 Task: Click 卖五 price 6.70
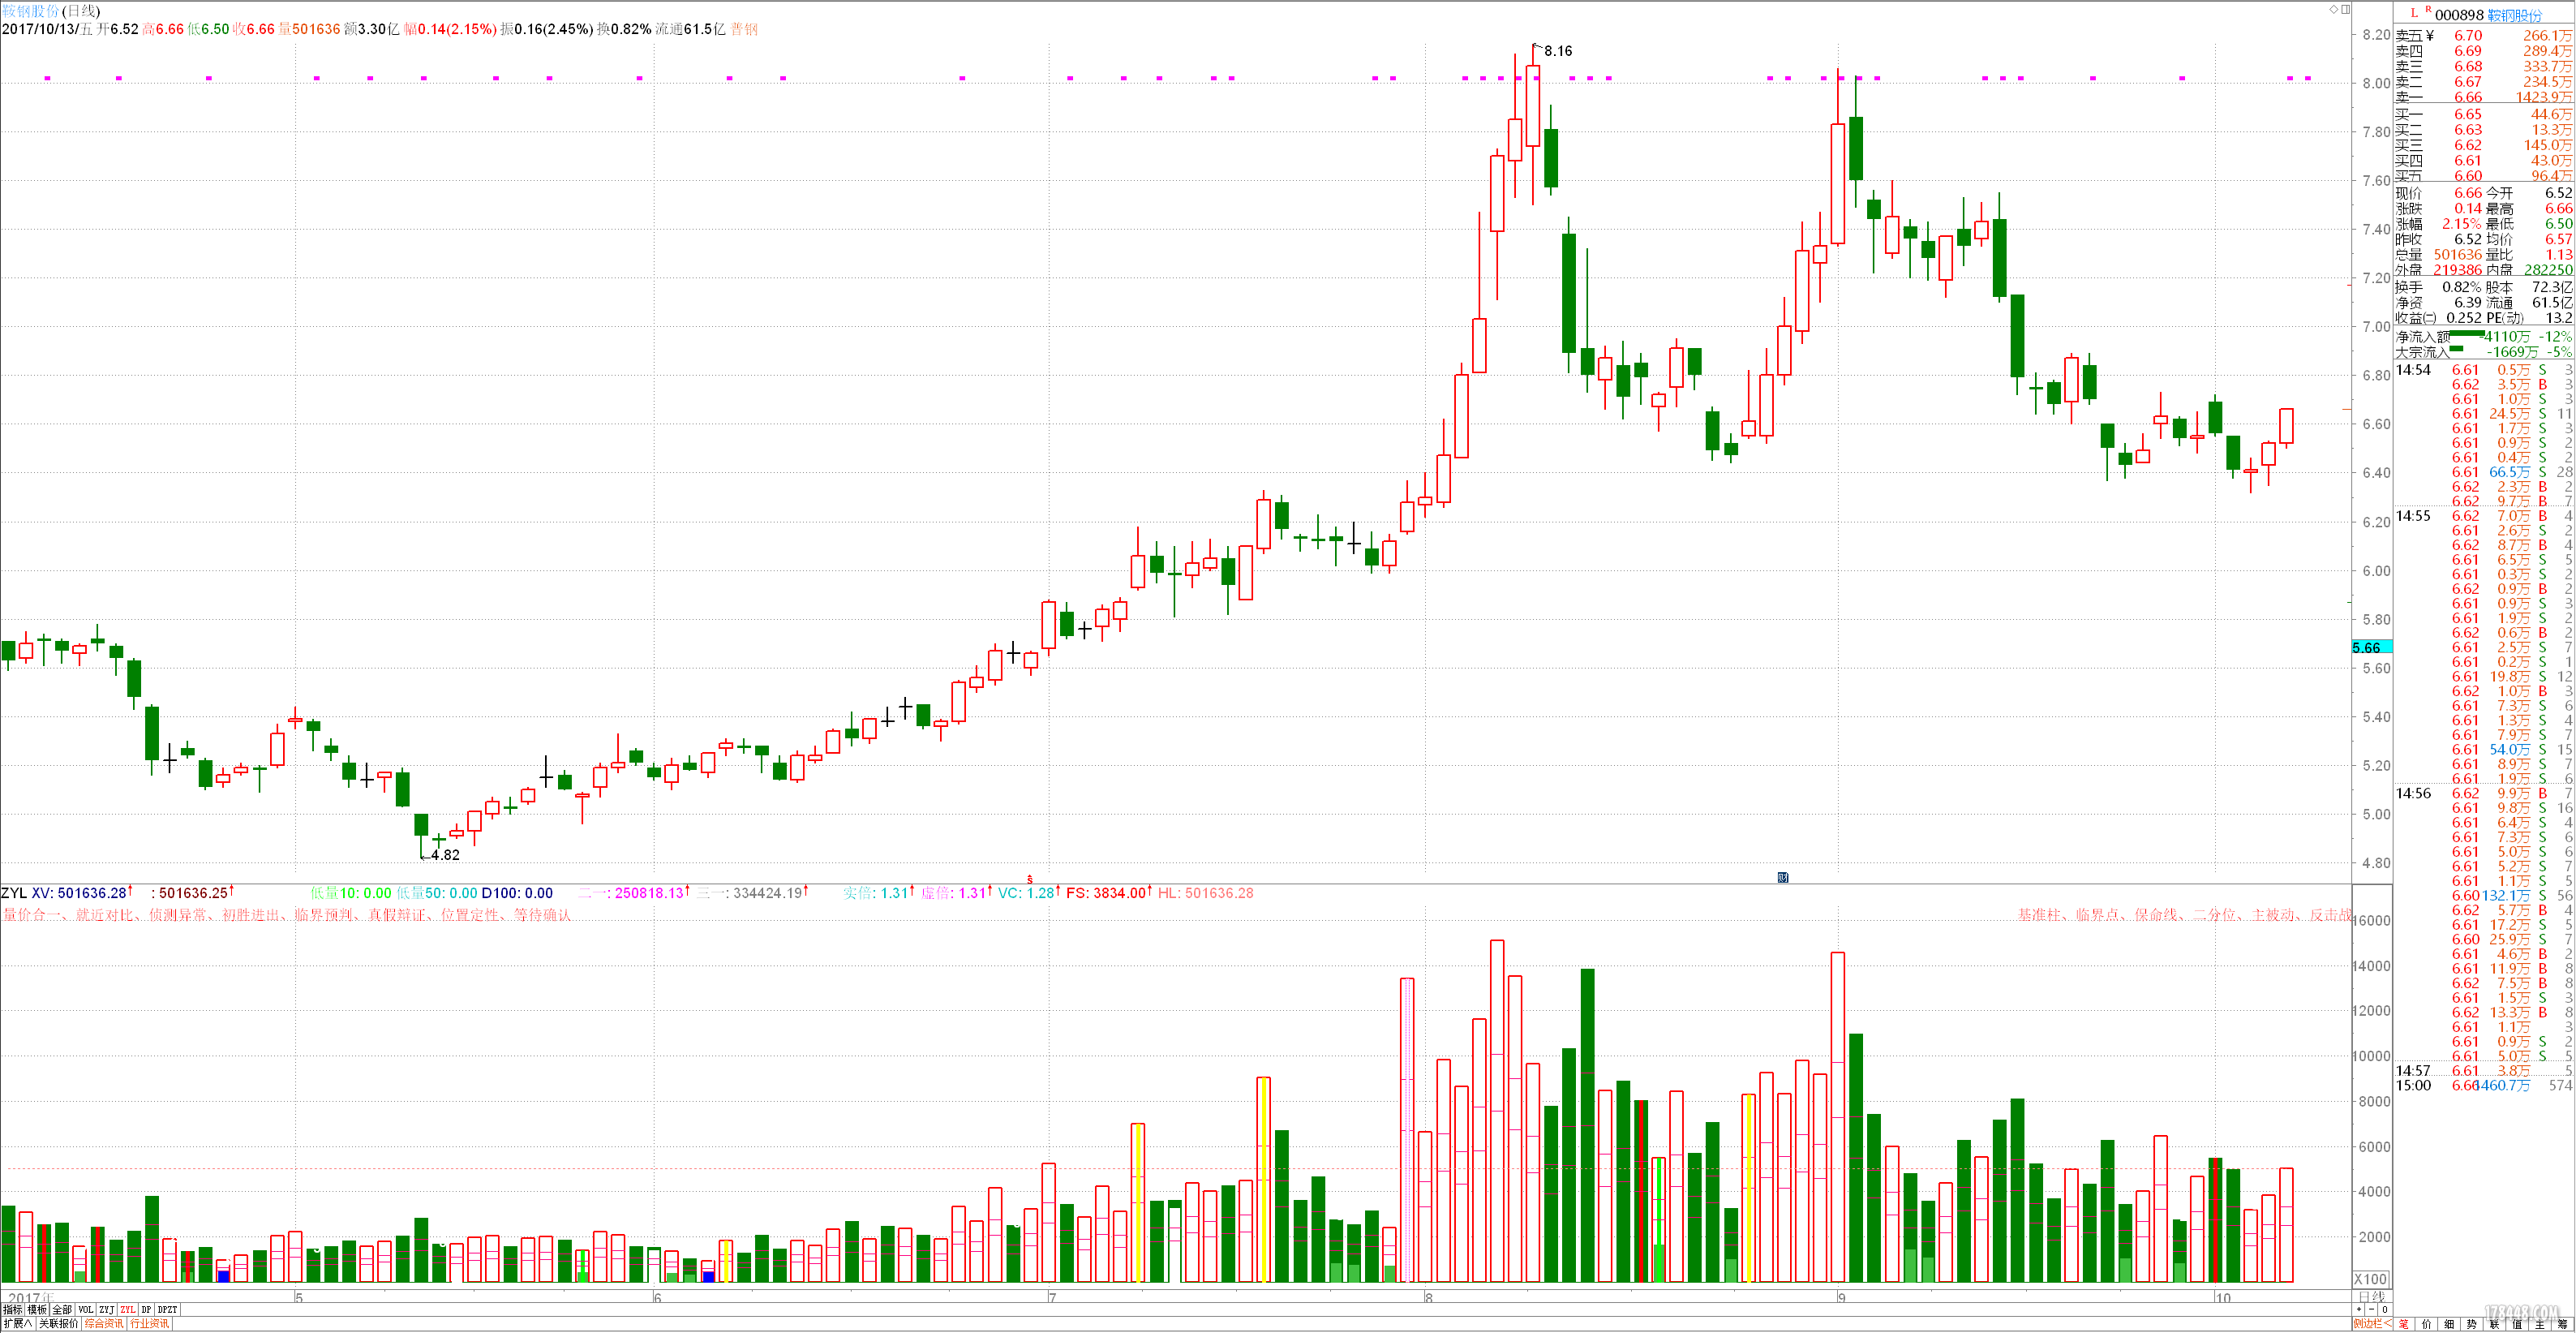pos(2468,36)
